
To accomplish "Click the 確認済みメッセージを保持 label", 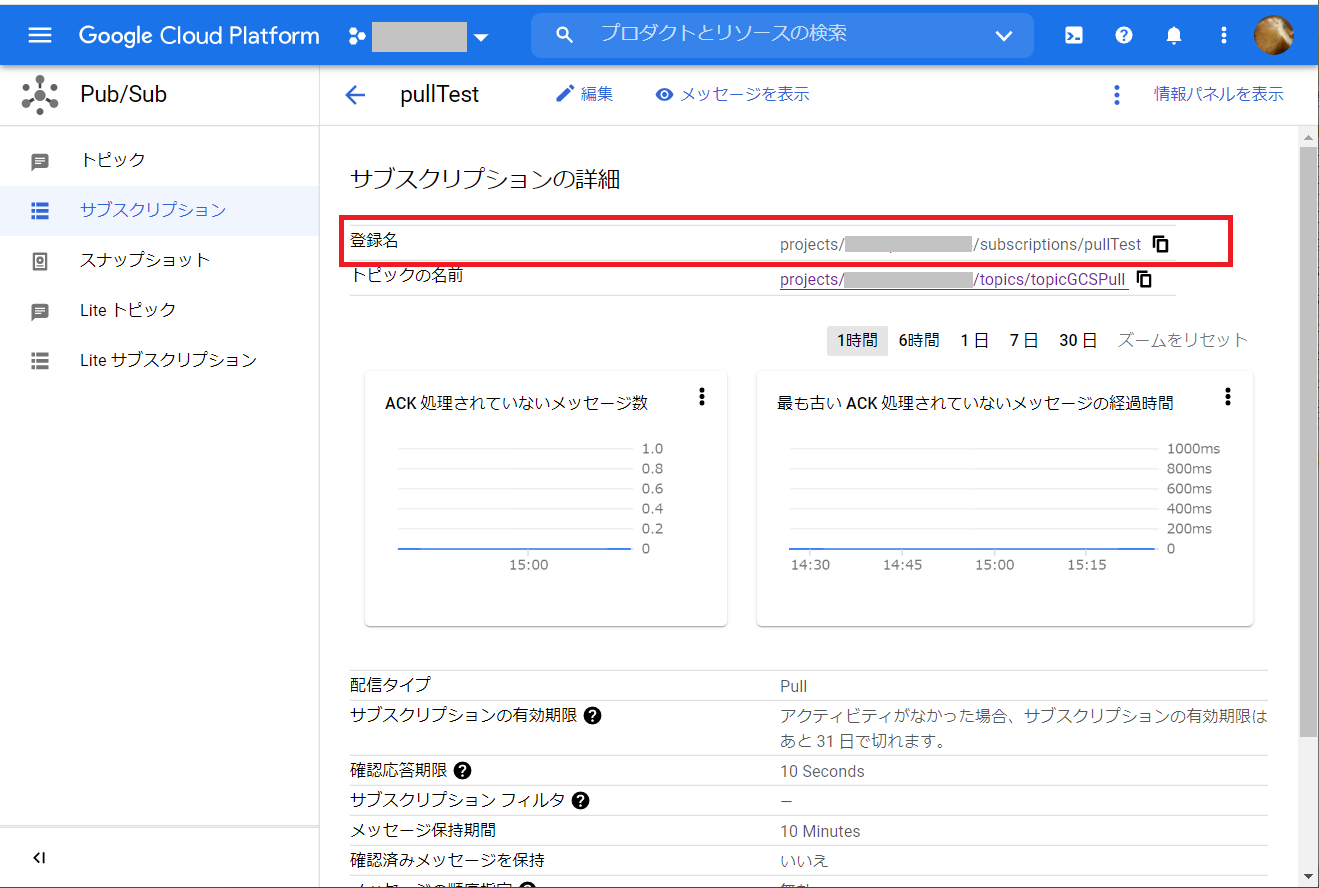I will tap(447, 860).
